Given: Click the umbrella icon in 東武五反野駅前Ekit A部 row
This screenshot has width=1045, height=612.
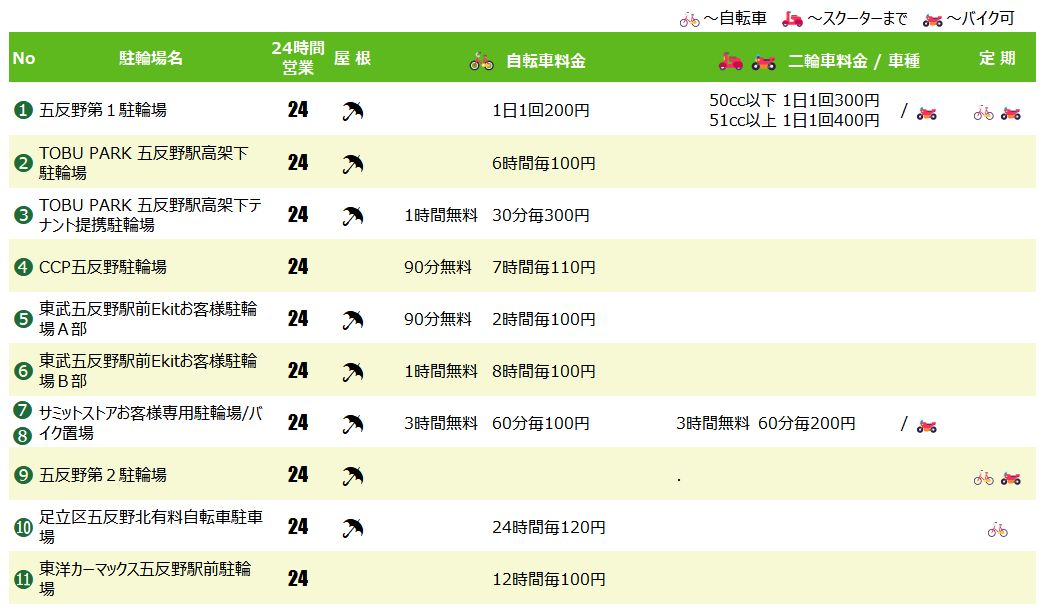Looking at the screenshot, I should click(352, 320).
